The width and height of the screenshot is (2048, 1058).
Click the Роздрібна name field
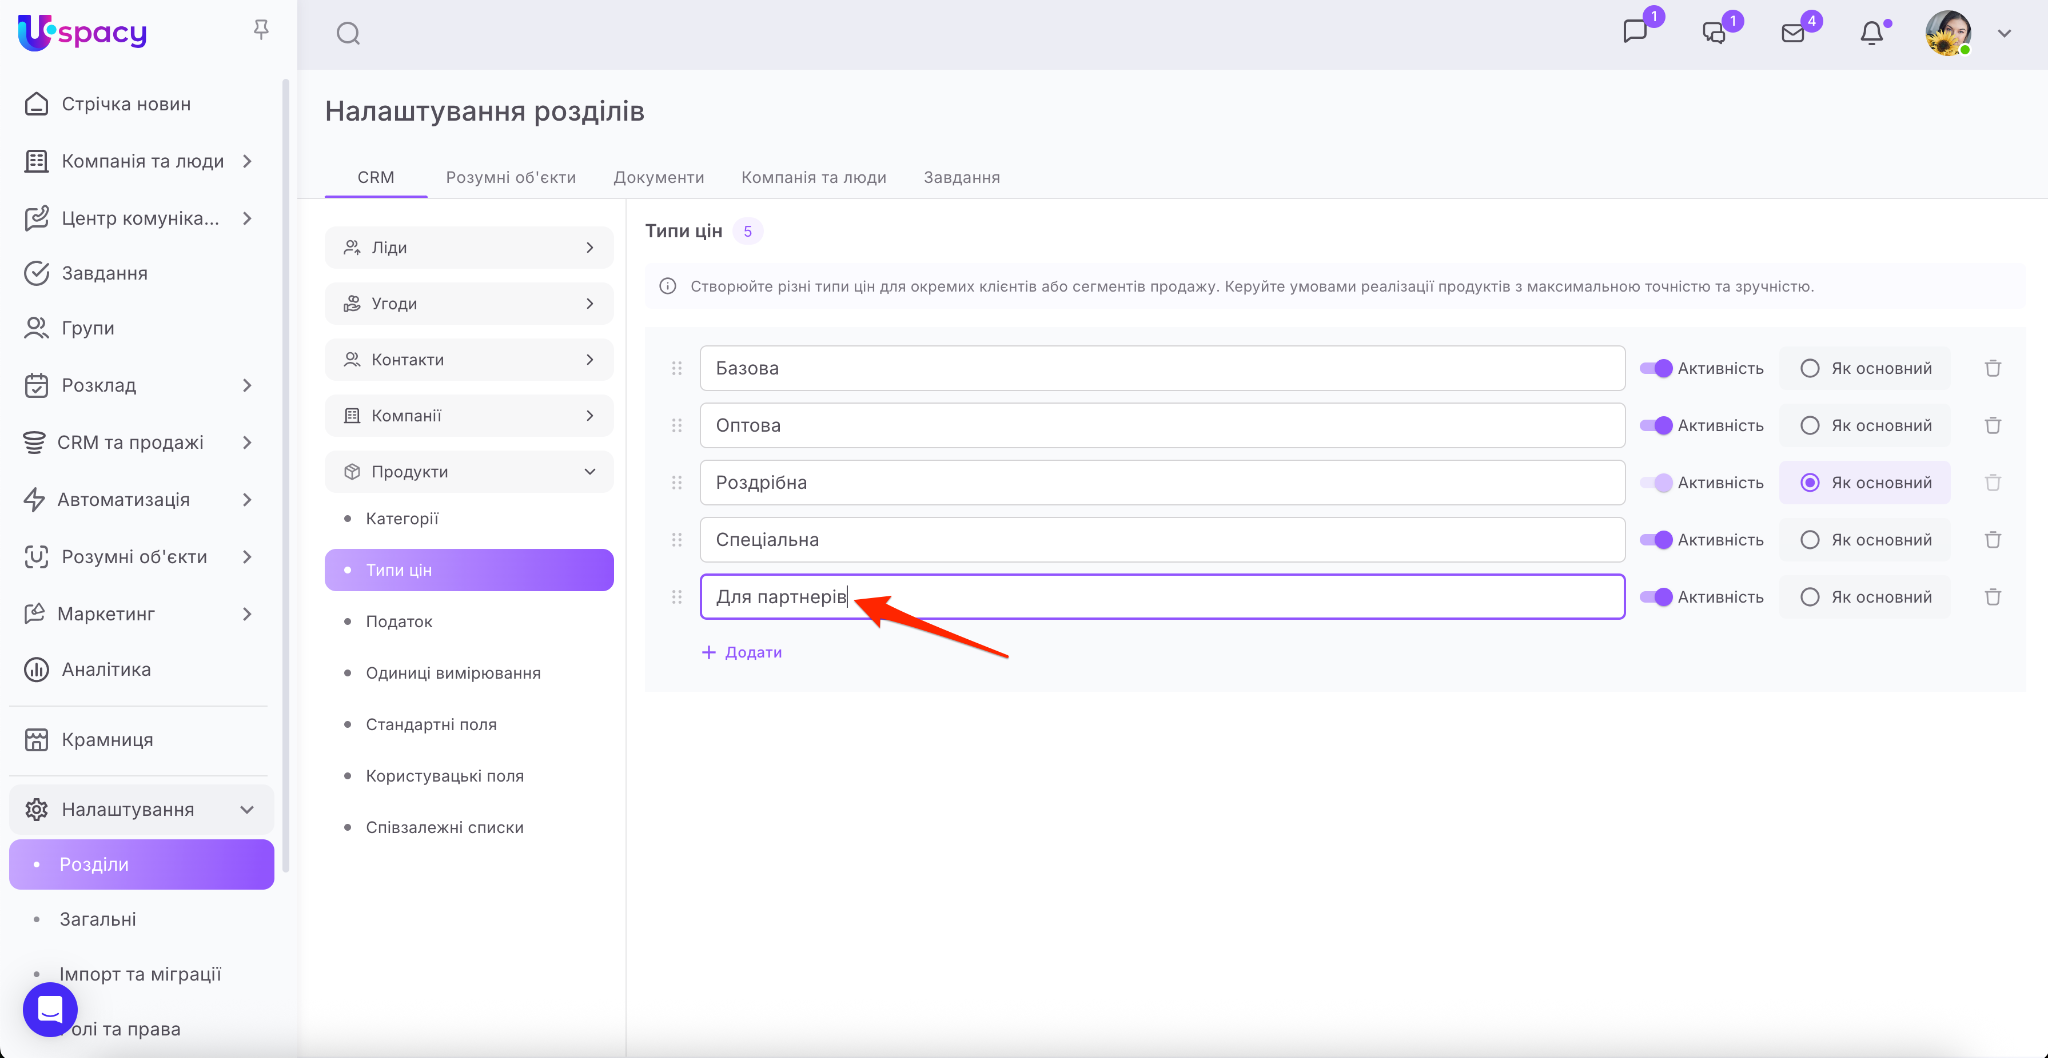tap(1161, 483)
